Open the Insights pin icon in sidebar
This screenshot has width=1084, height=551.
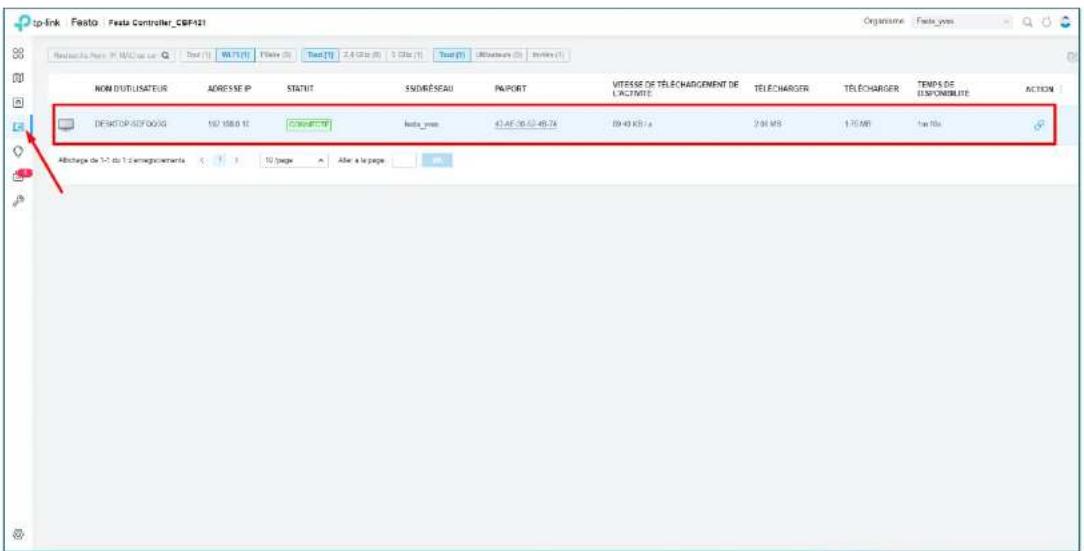[19, 150]
